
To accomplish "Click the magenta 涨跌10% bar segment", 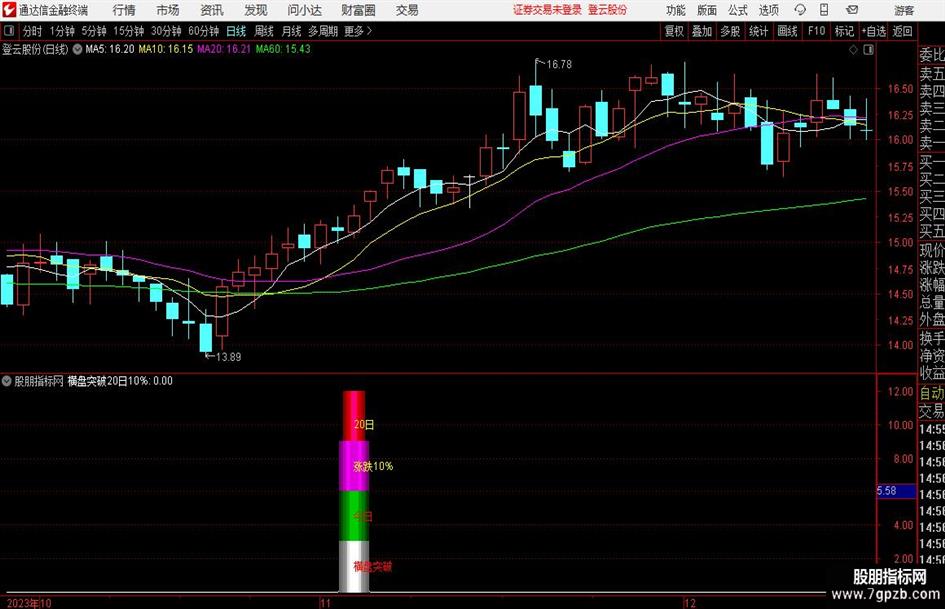I will [x=354, y=465].
